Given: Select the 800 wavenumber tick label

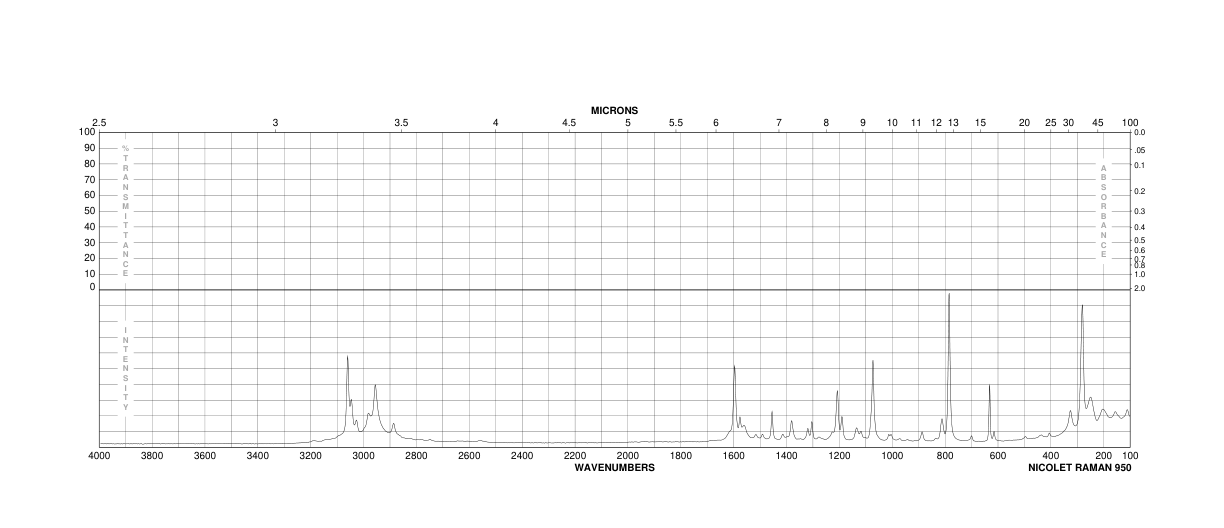Looking at the screenshot, I should [945, 456].
